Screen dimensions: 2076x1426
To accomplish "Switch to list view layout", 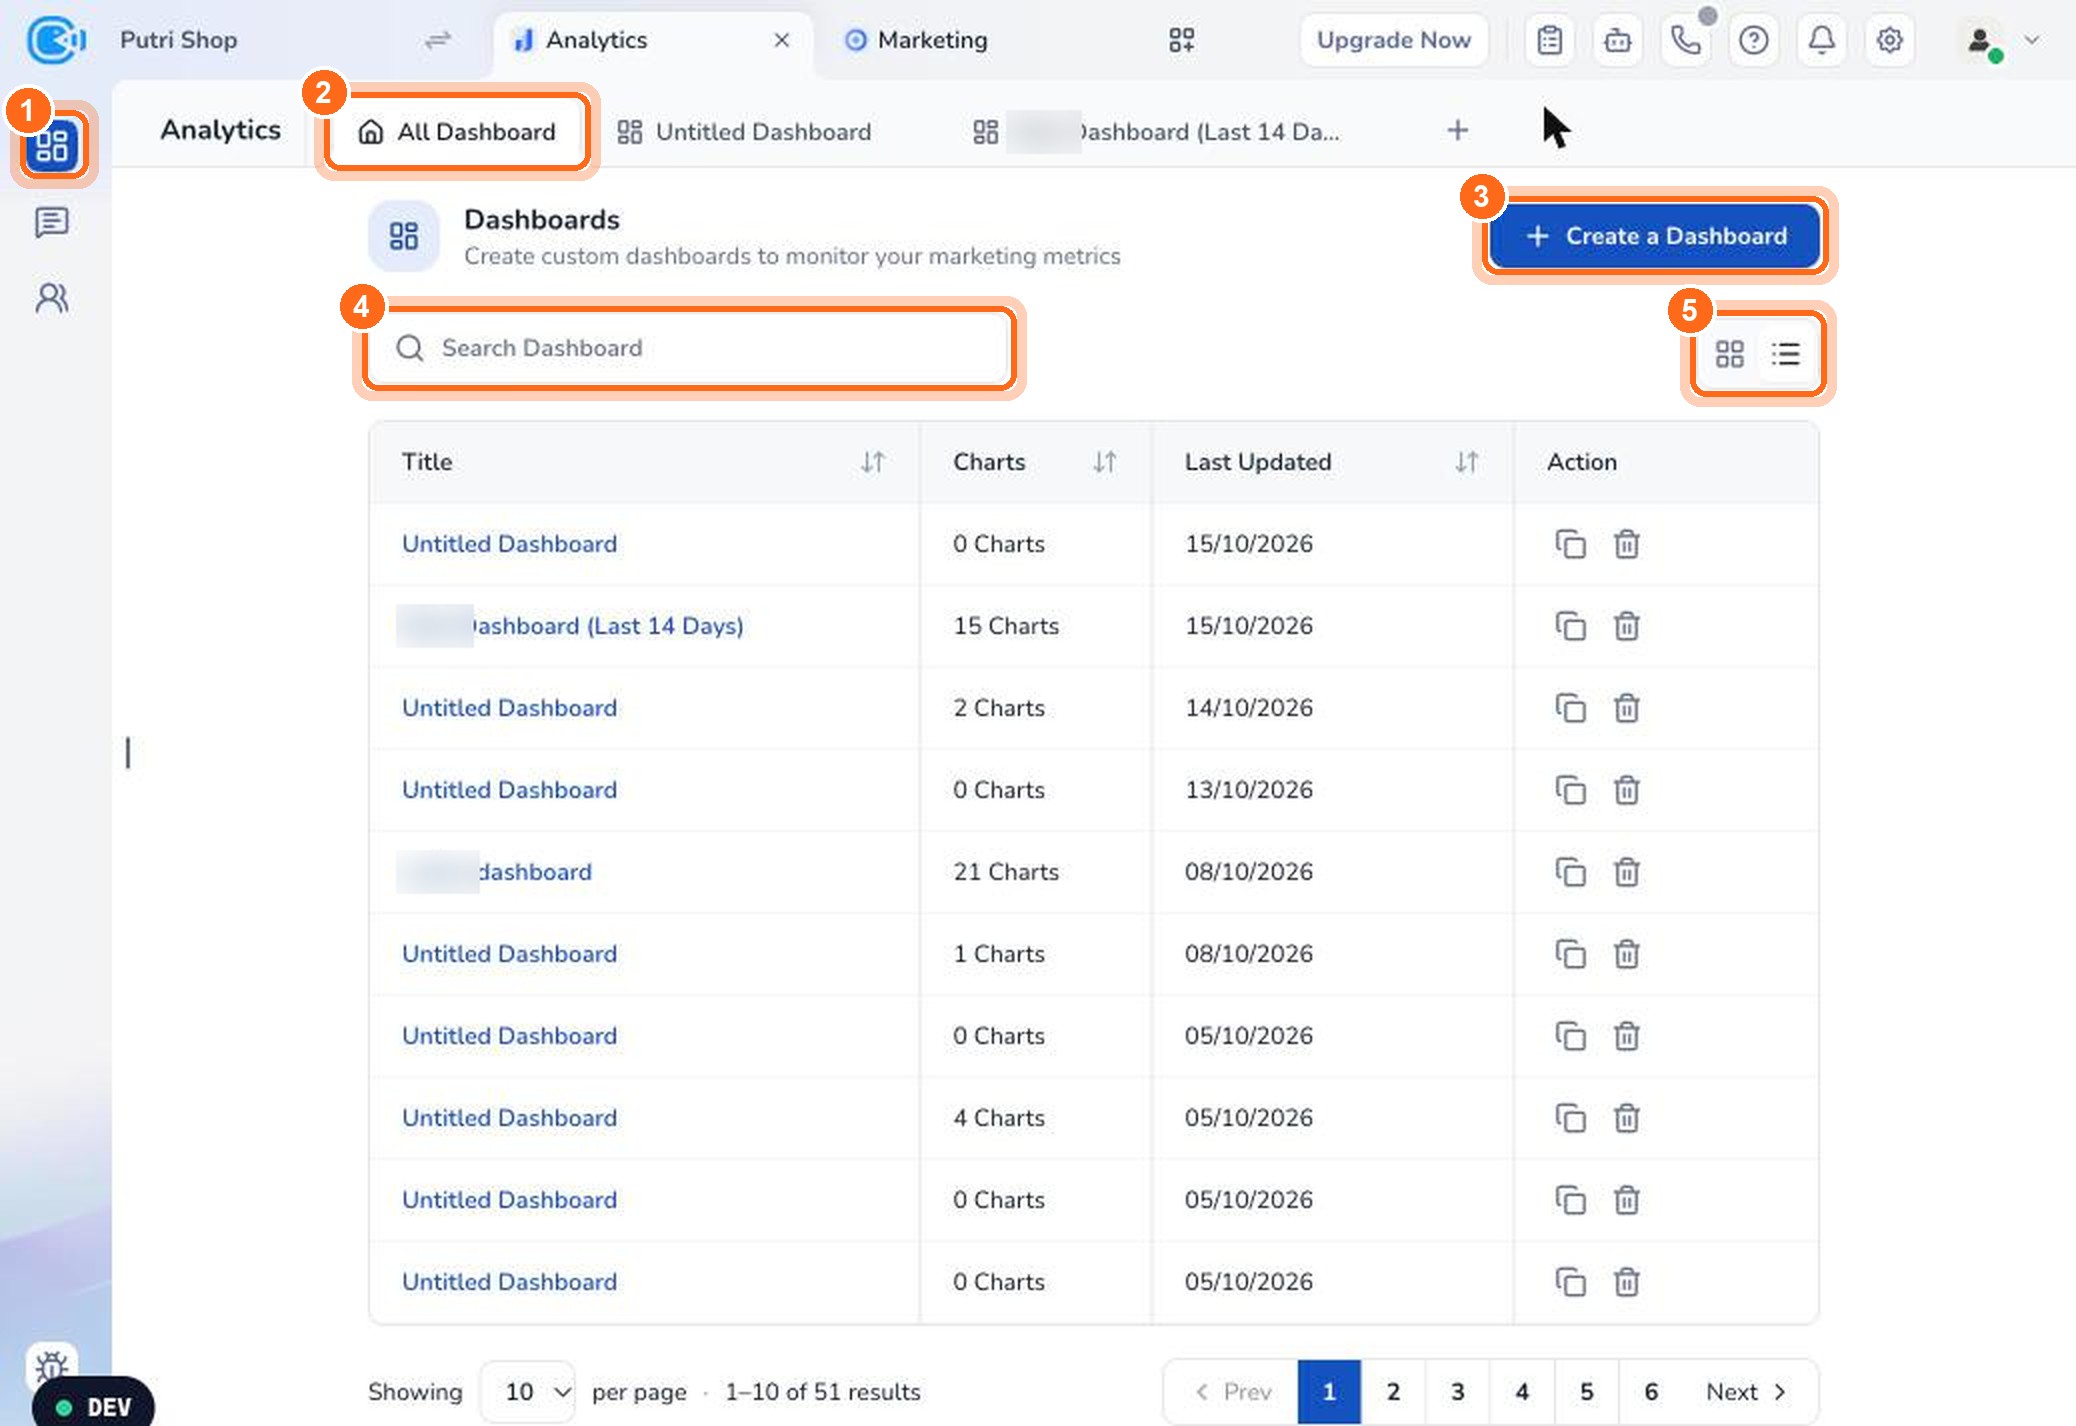I will click(x=1786, y=354).
